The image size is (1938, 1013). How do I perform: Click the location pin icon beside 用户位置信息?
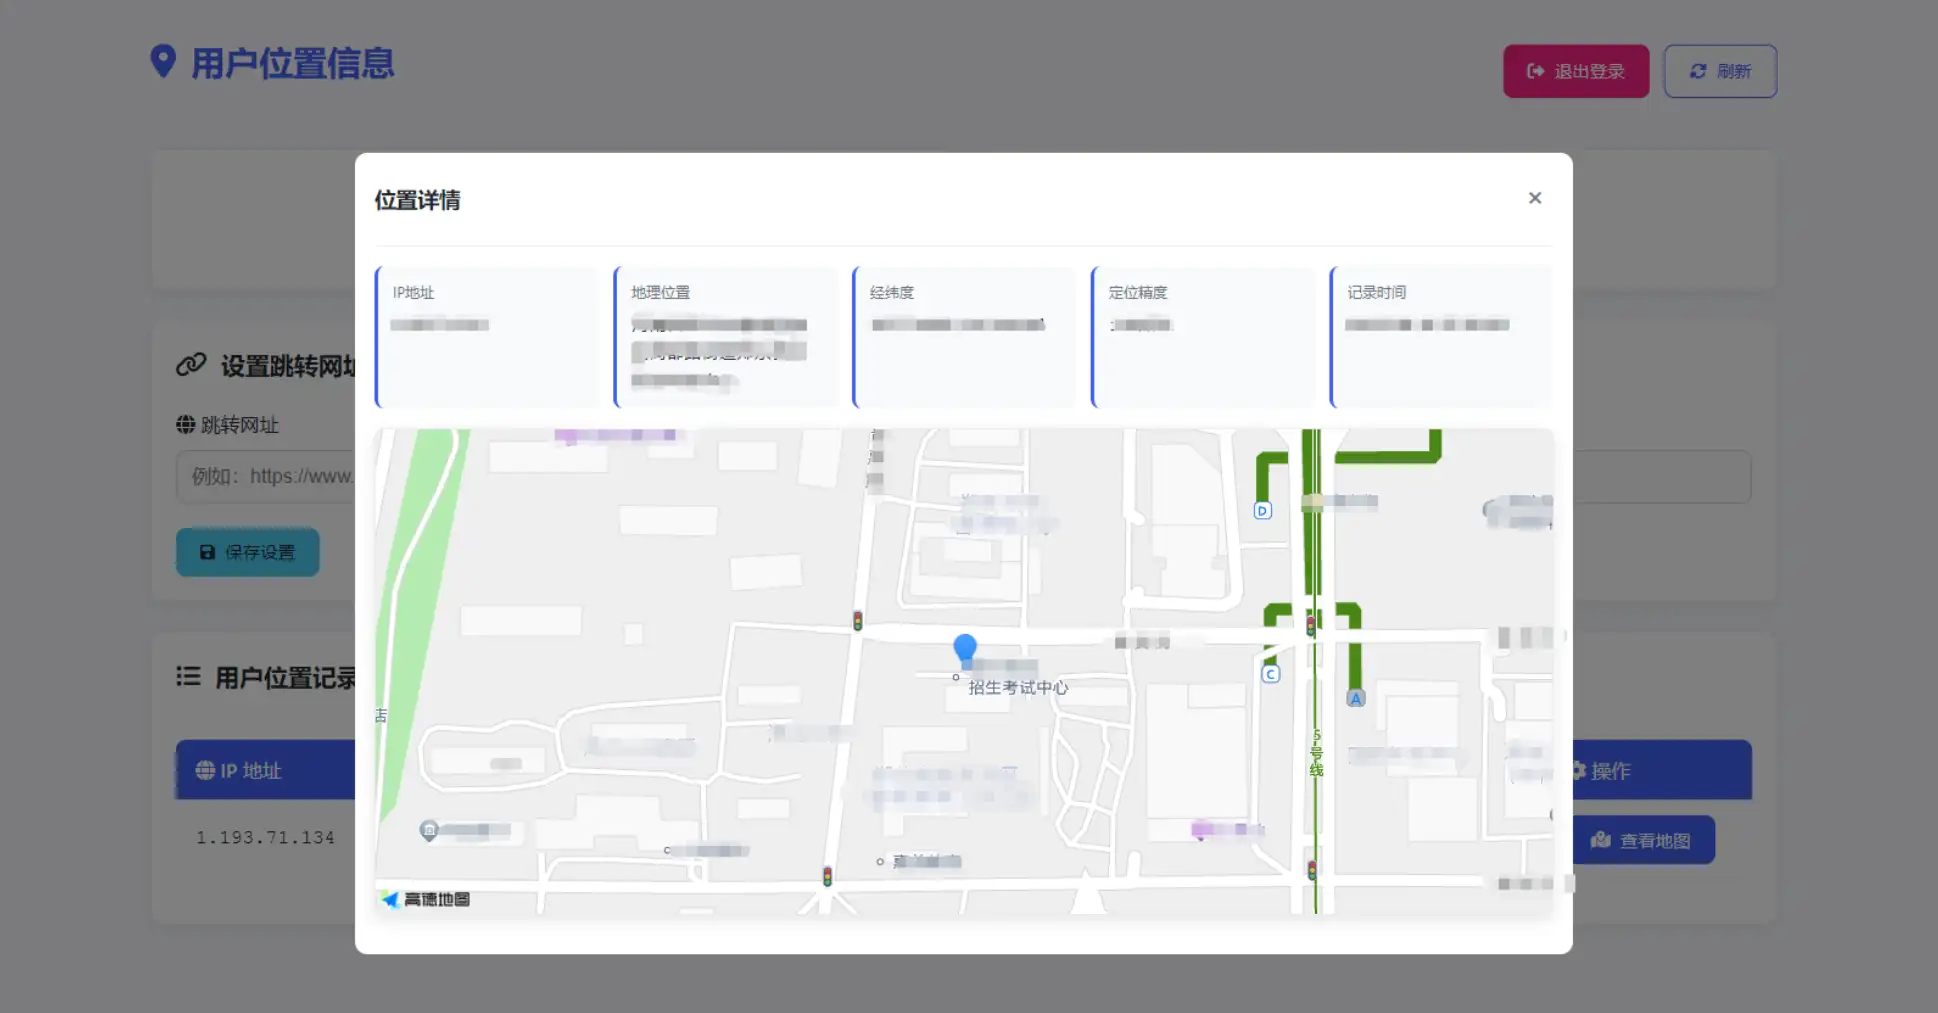click(x=163, y=62)
